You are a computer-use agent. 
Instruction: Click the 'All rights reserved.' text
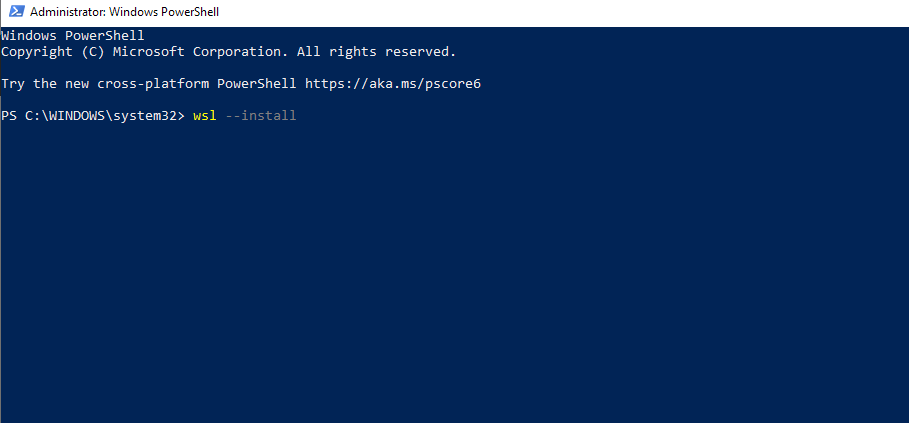point(376,52)
